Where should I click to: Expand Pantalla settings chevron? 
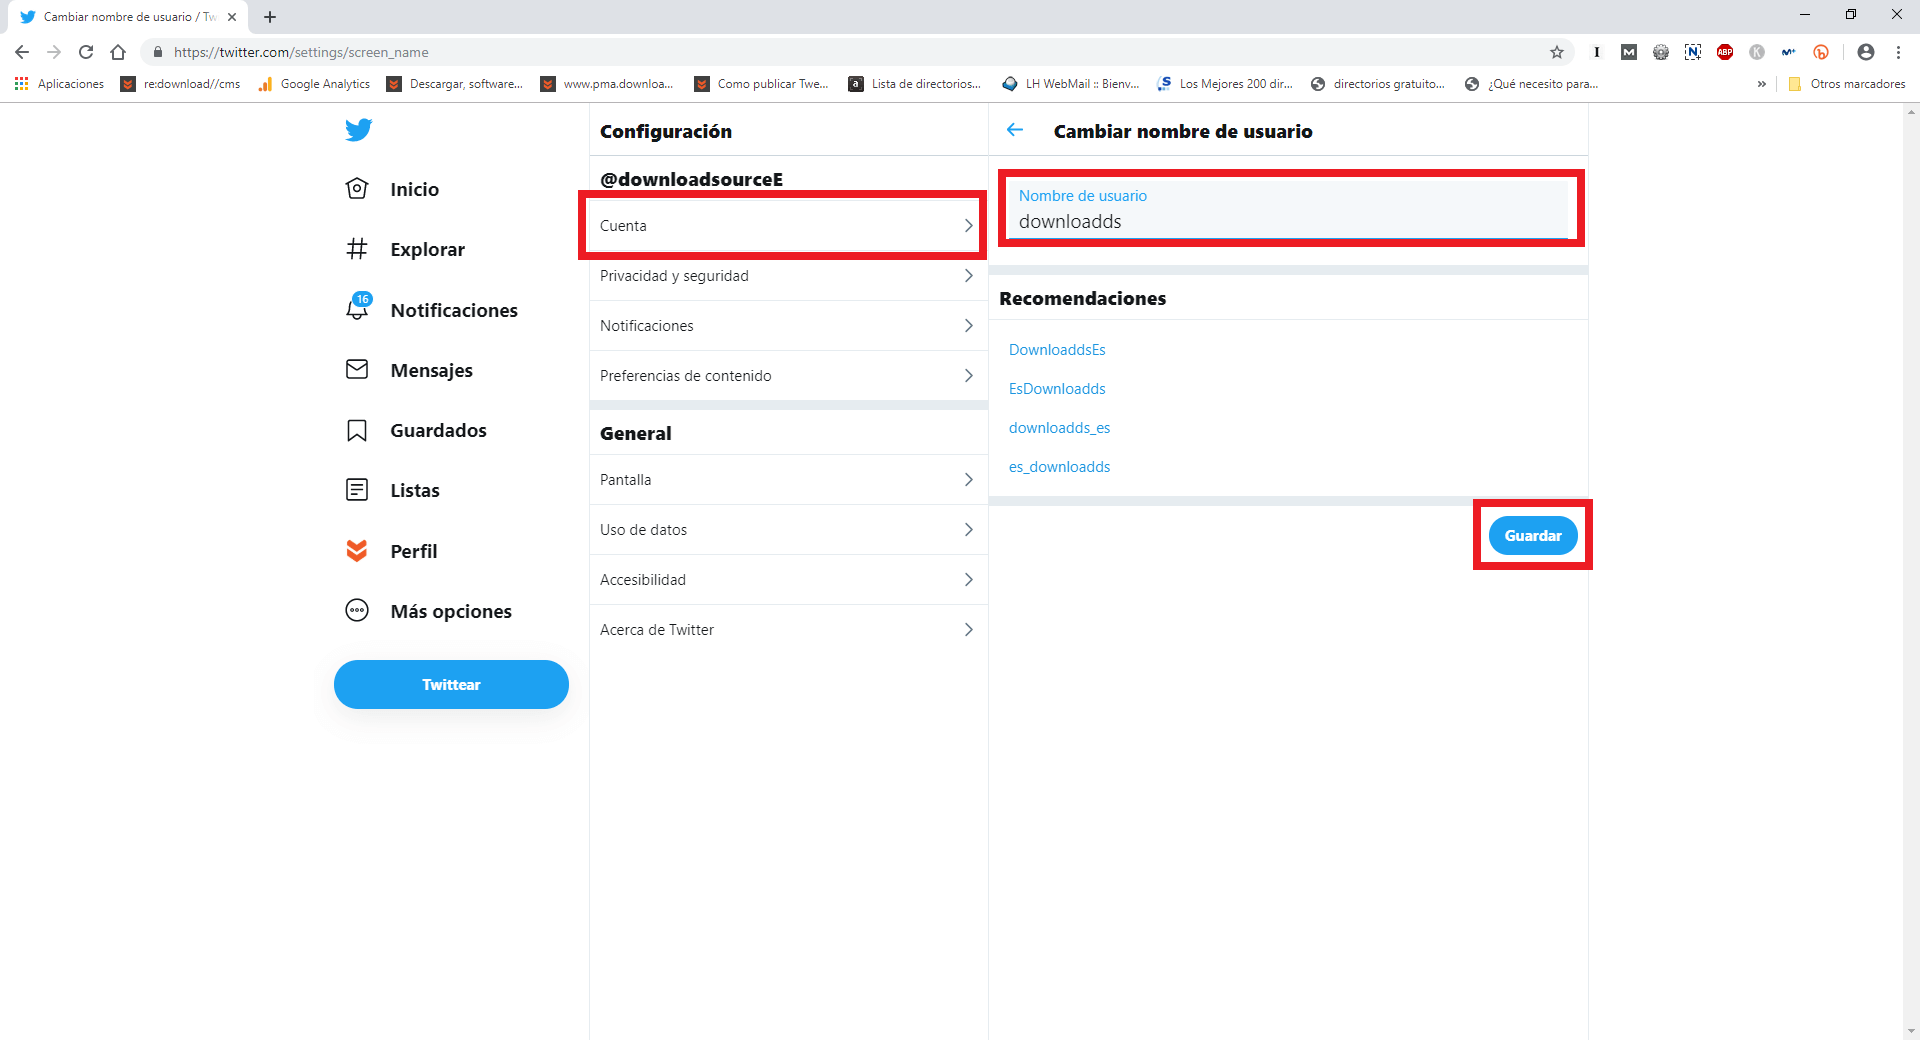pyautogui.click(x=968, y=480)
